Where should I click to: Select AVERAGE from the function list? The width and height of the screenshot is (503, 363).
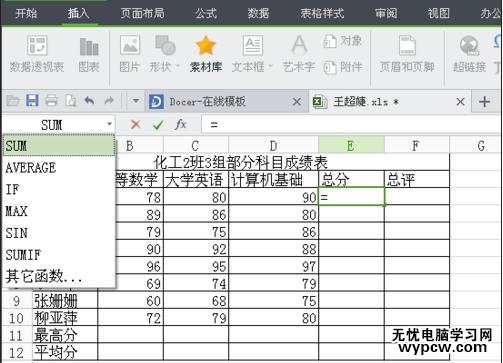point(59,168)
